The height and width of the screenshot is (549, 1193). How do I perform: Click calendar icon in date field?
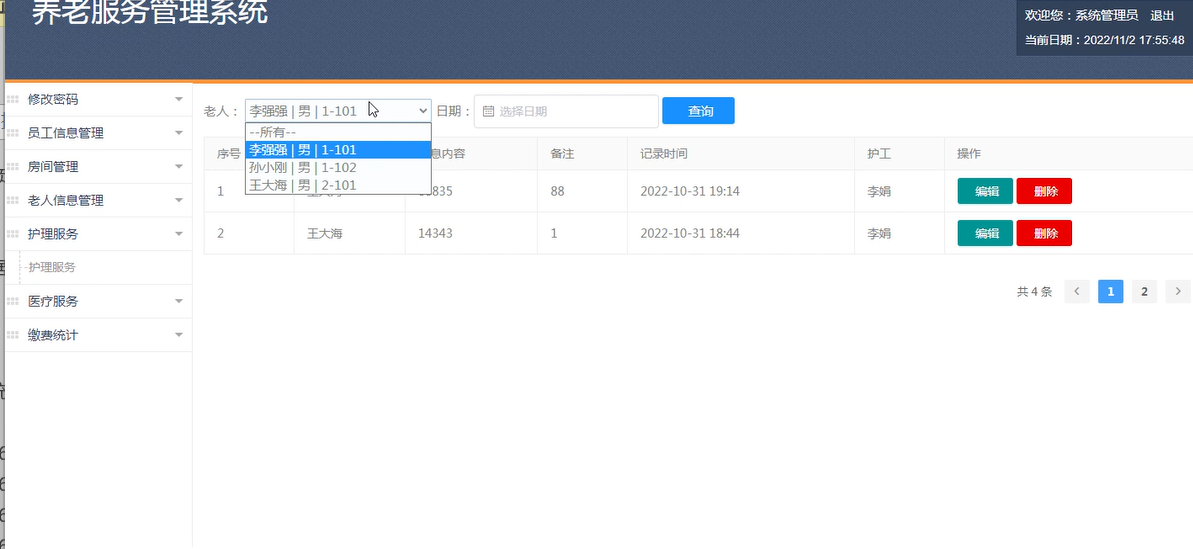[488, 111]
